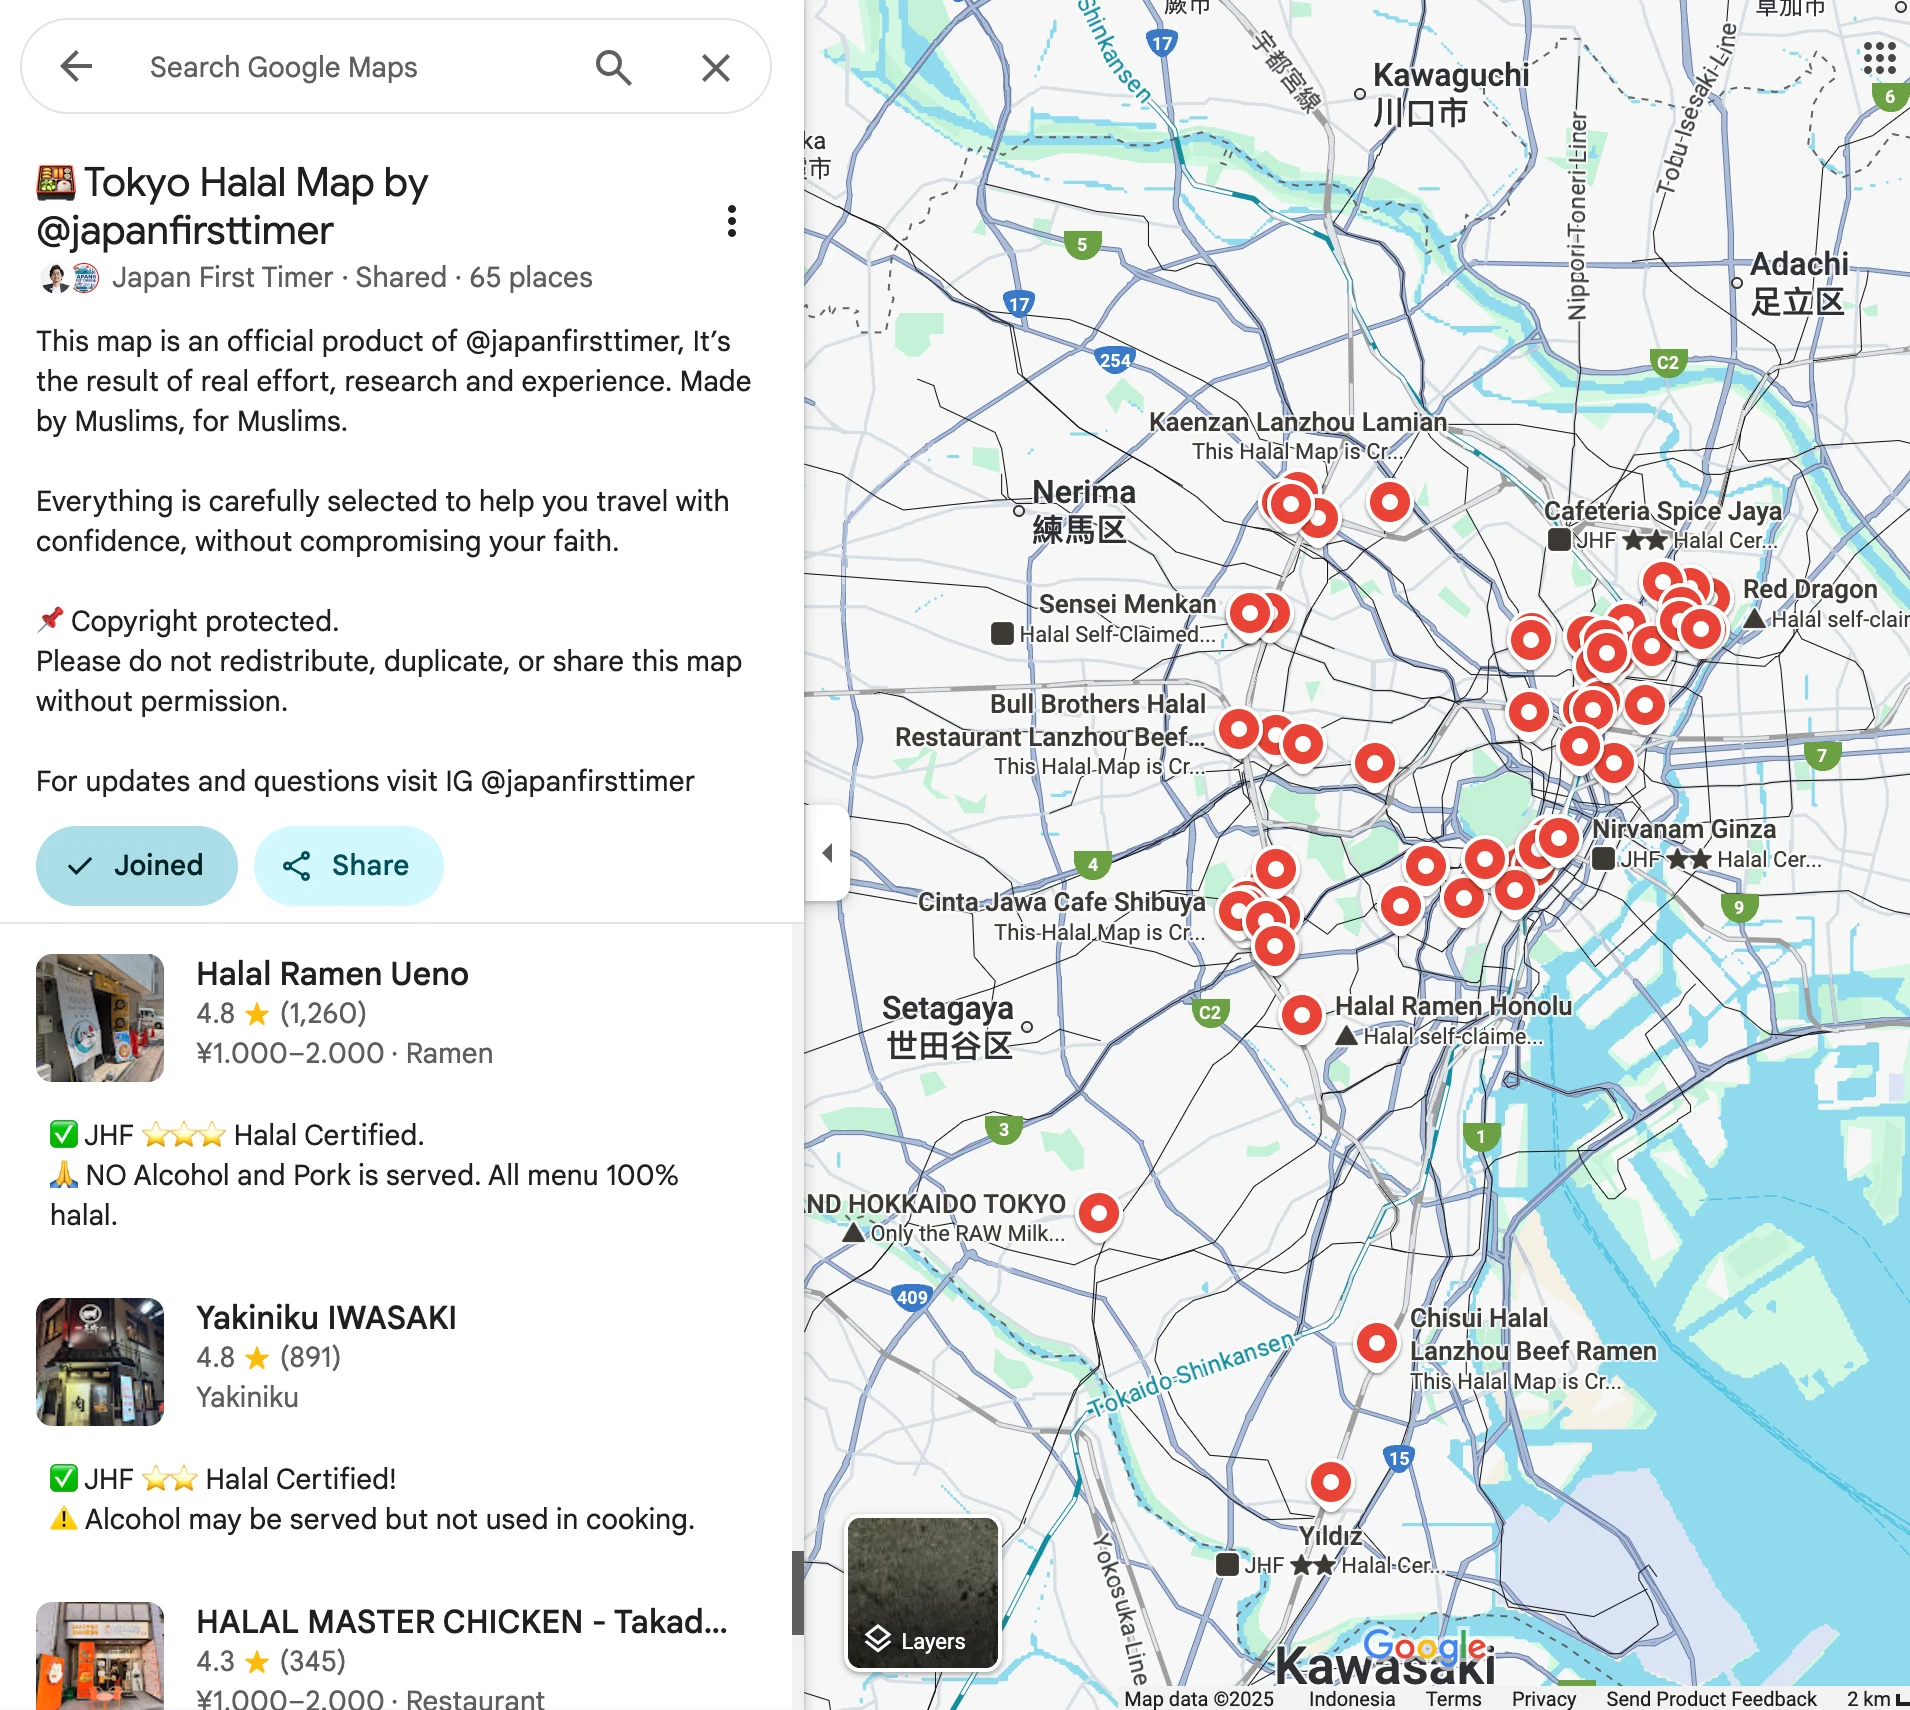This screenshot has width=1910, height=1710.
Task: Click the Nerima district label
Action: (1082, 510)
